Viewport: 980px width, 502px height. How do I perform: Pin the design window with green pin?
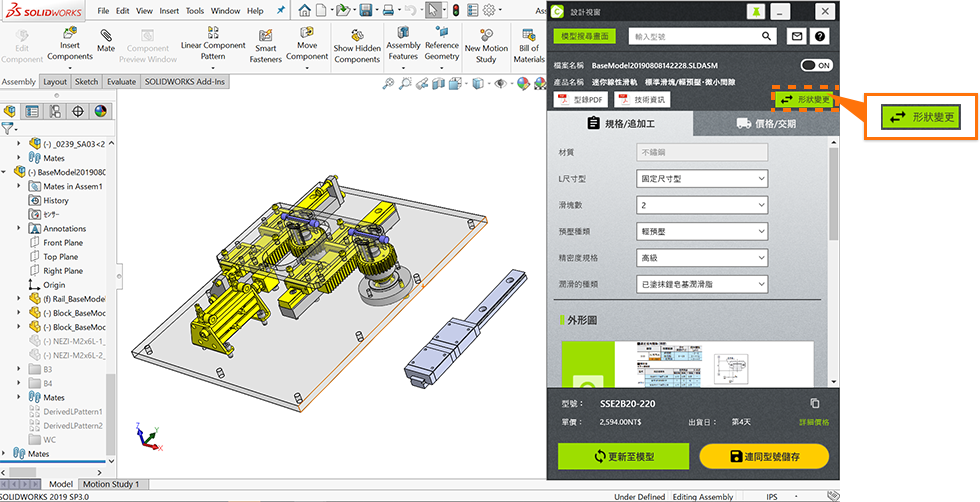(756, 11)
